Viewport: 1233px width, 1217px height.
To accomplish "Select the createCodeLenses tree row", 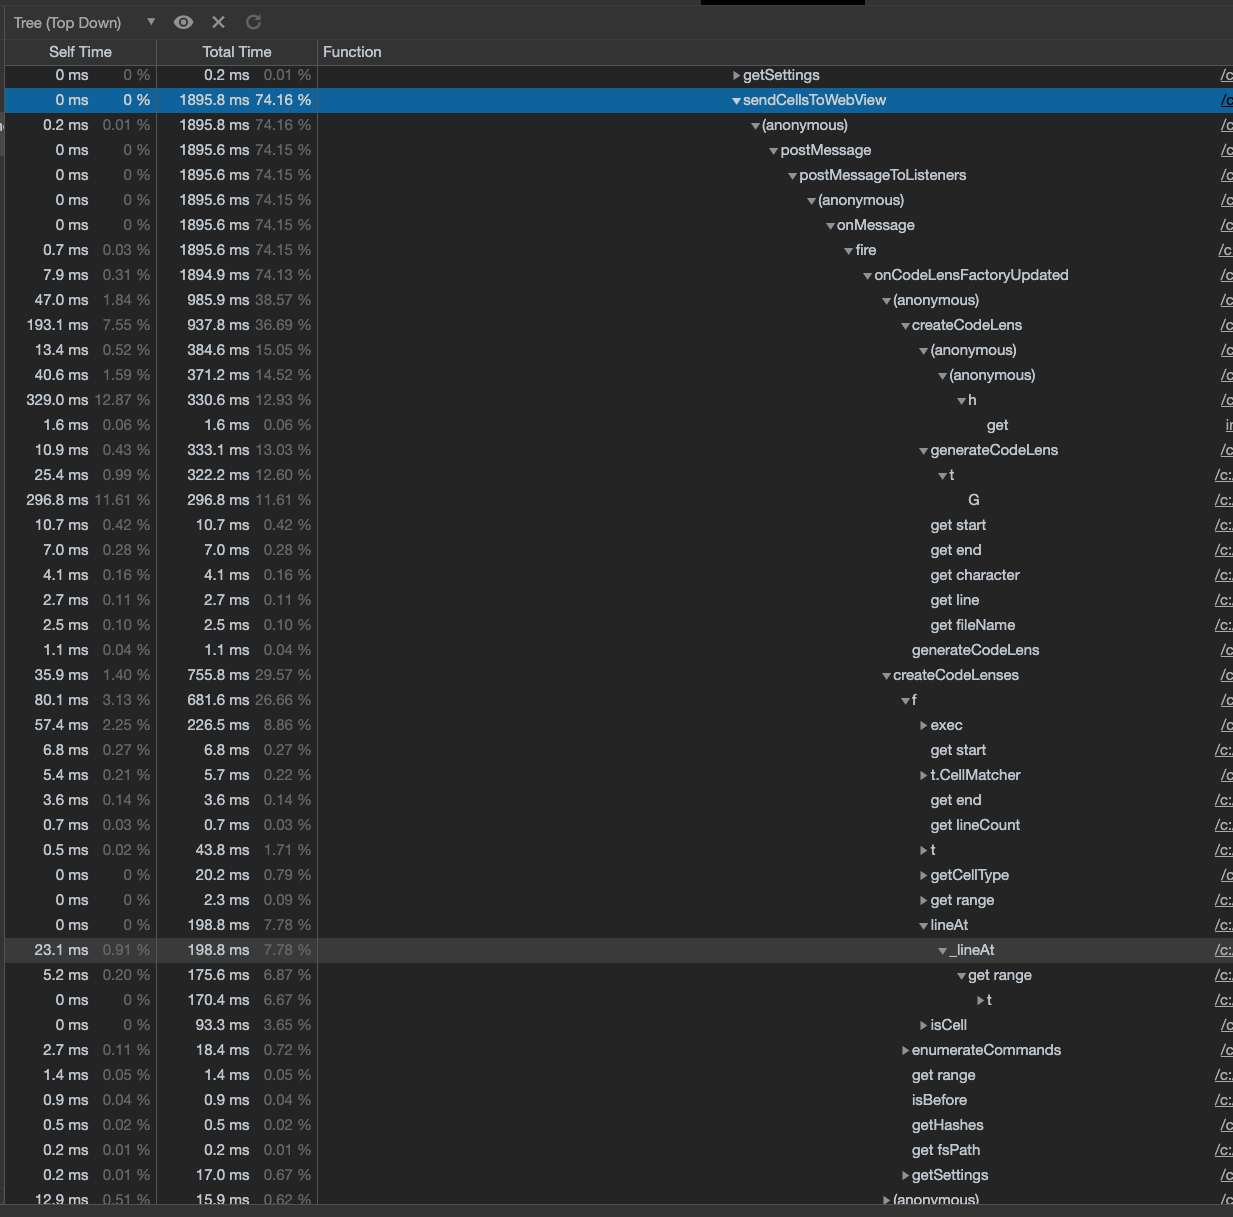I will (957, 675).
